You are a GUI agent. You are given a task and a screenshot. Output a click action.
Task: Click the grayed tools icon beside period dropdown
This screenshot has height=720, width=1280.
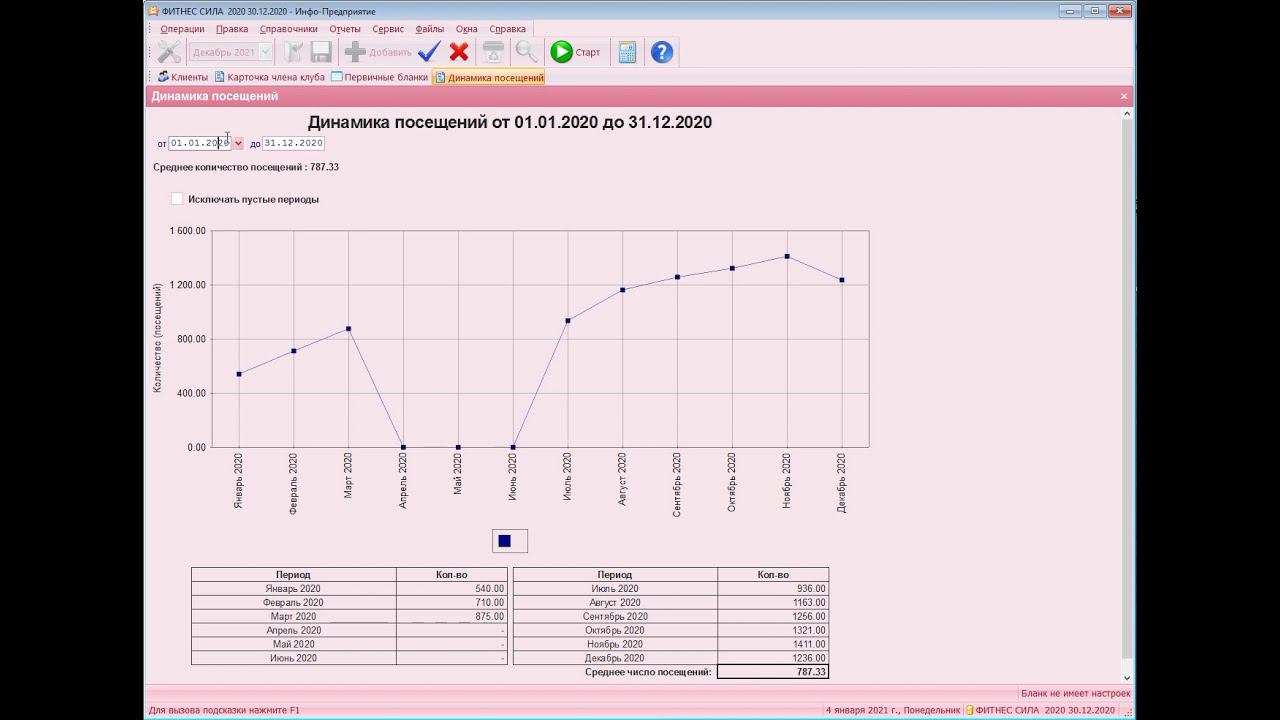coord(293,52)
